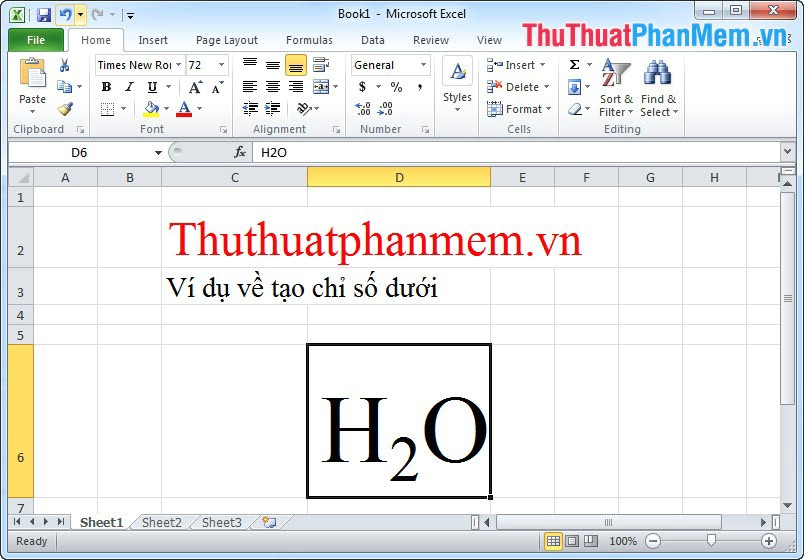This screenshot has height=560, width=804.
Task: Open the Sheet3 tab
Action: 222,523
